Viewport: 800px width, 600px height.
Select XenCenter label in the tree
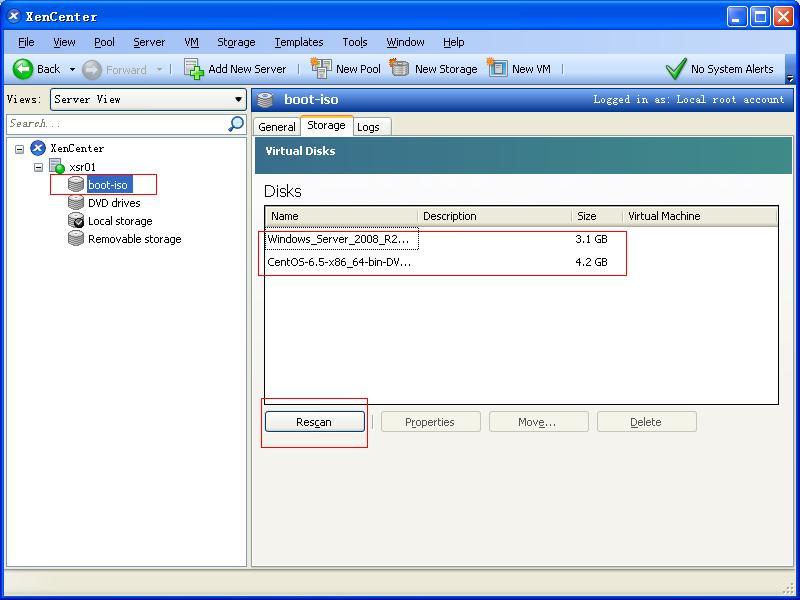(x=77, y=148)
